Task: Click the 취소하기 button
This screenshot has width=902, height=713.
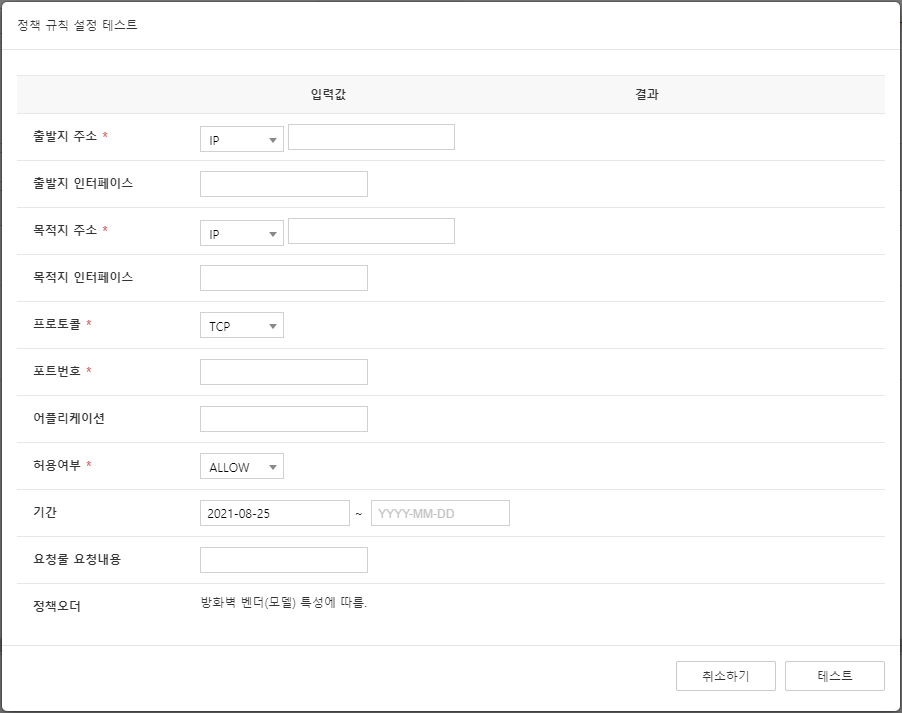Action: pyautogui.click(x=725, y=676)
